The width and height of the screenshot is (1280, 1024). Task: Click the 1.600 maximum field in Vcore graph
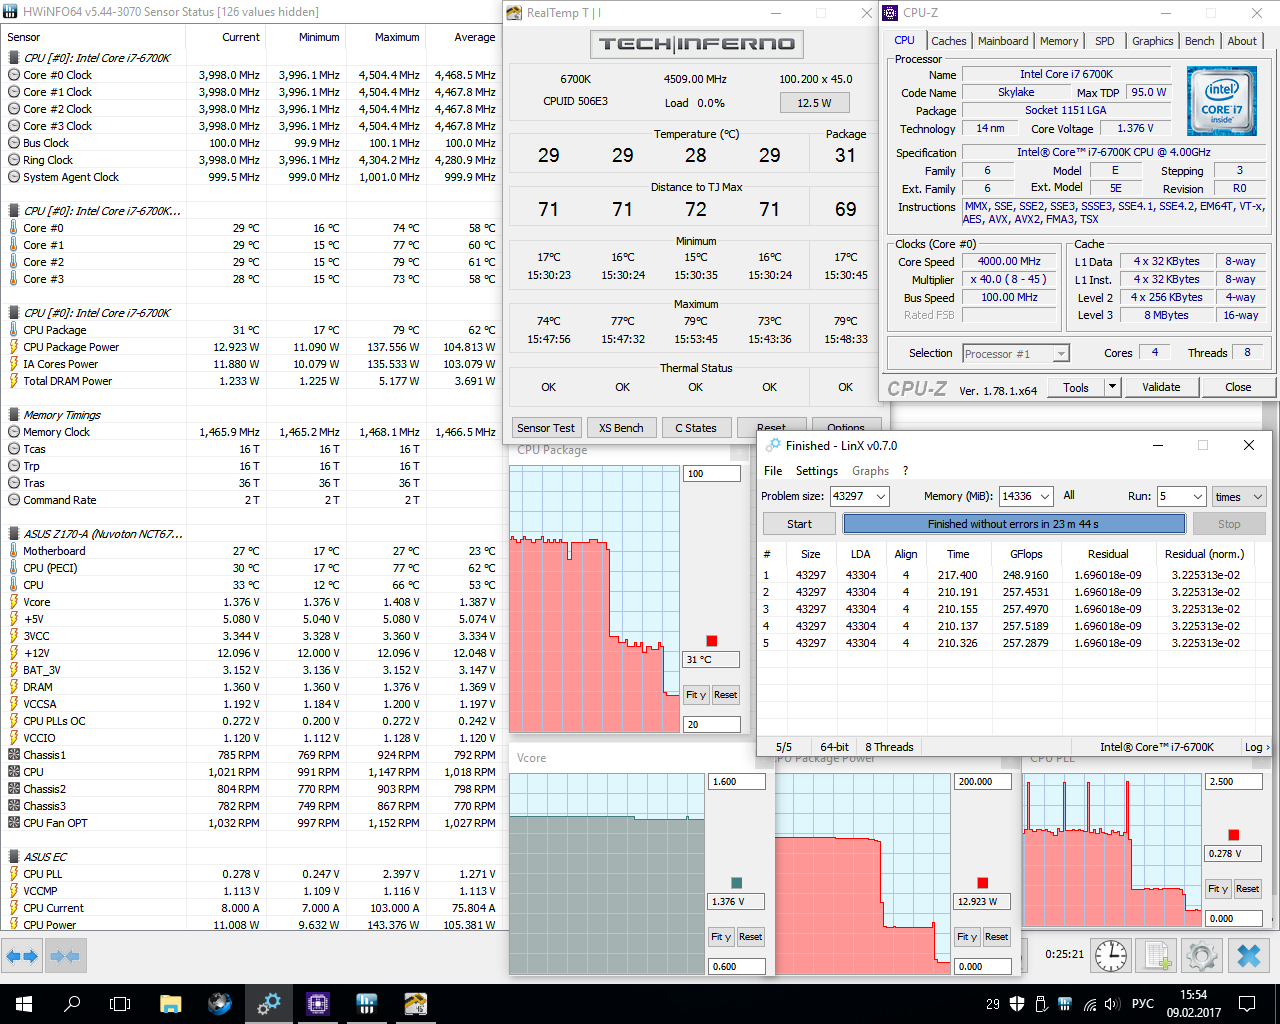(x=737, y=782)
